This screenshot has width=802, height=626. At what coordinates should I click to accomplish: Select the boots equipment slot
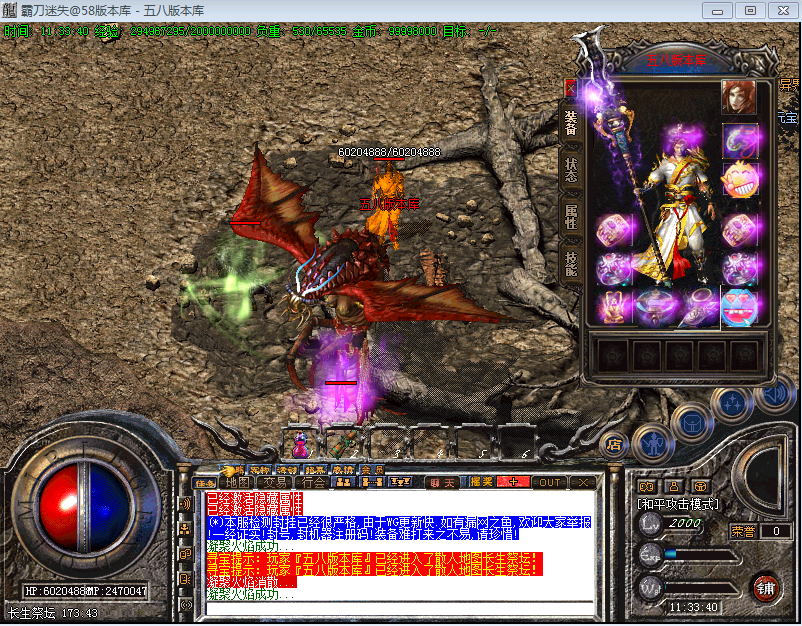699,307
